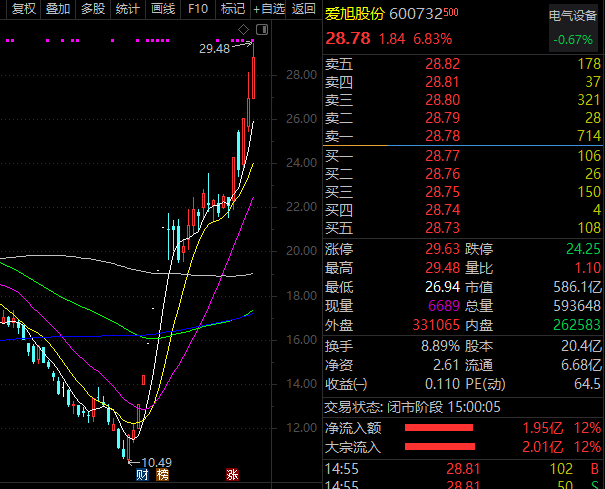Click the 复权 toolbar button

[24, 8]
